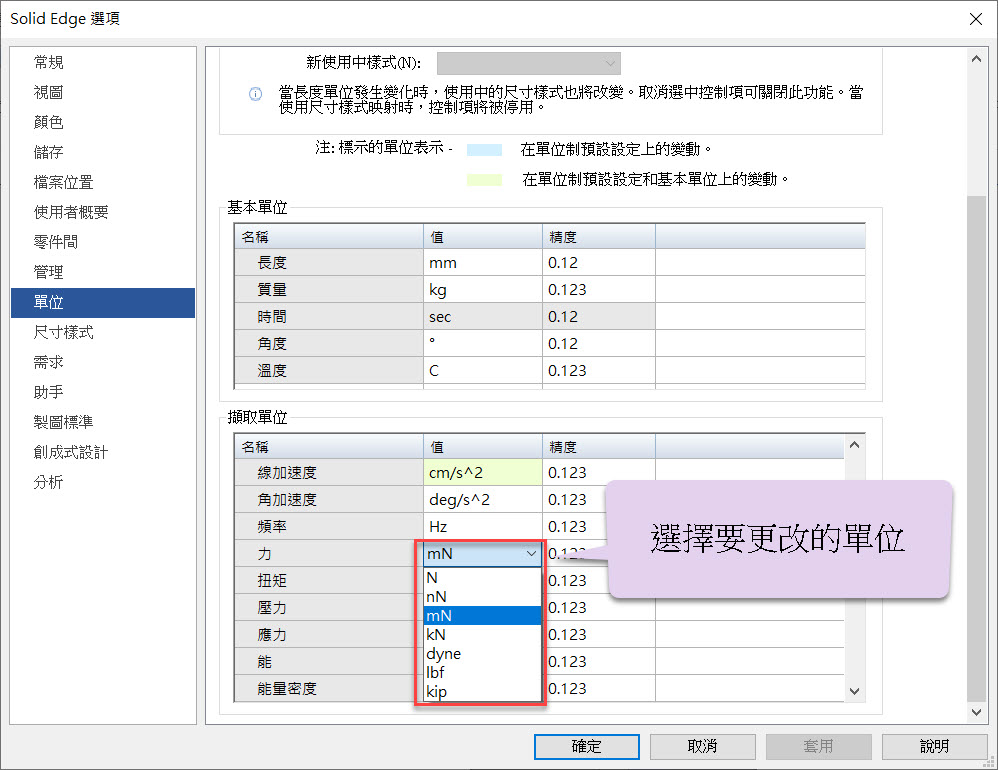Click the ° value for 角度

482,344
